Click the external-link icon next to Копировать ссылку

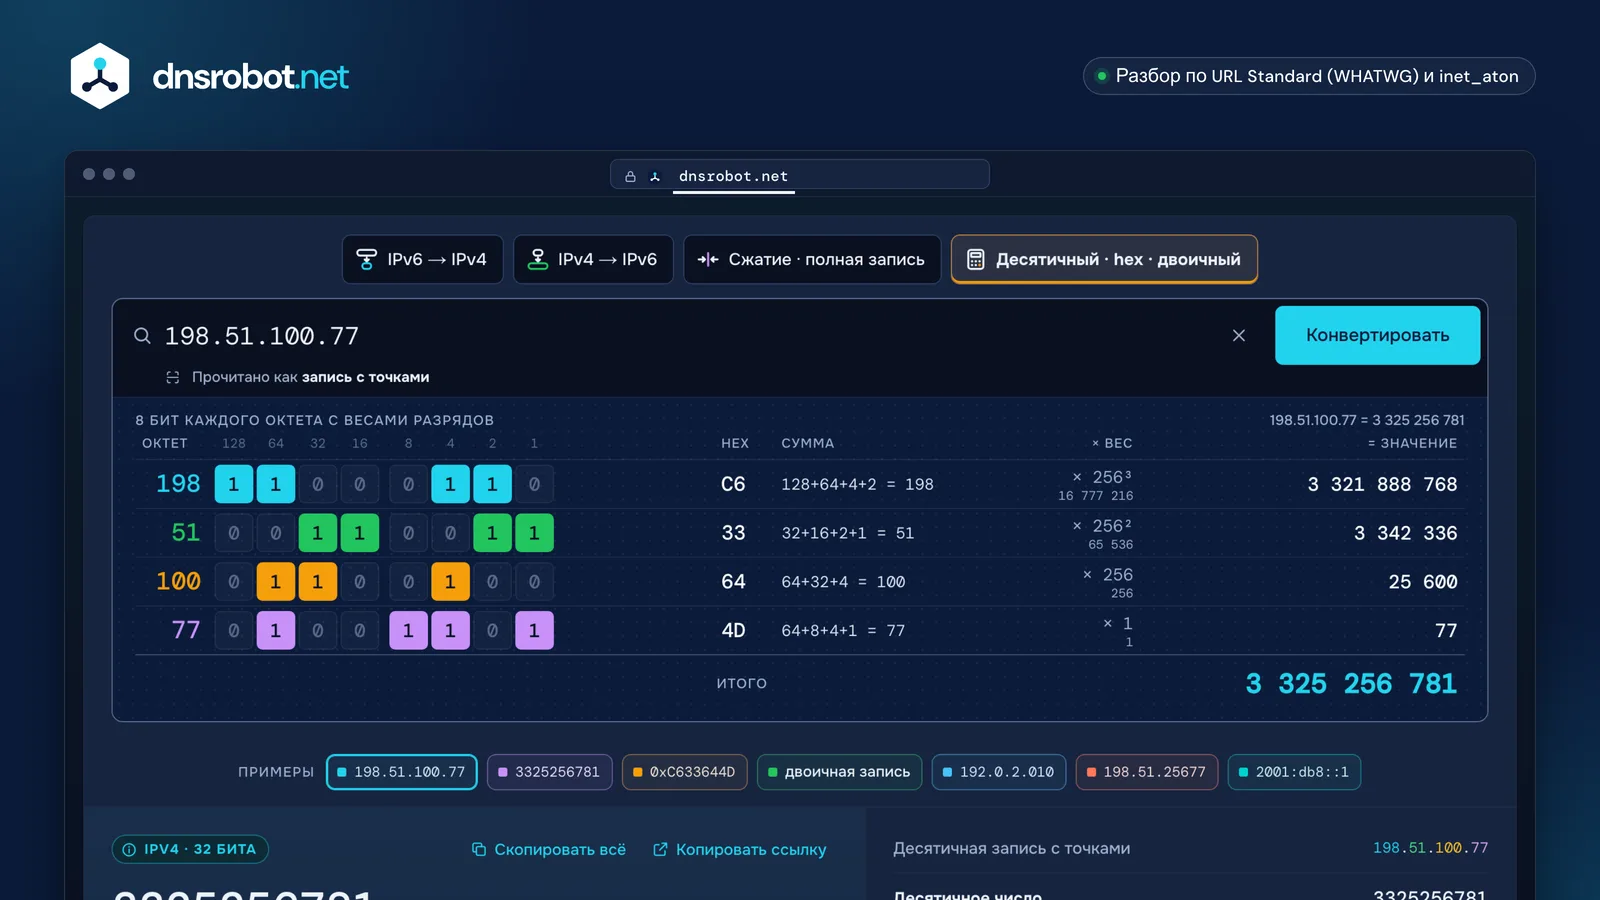(x=660, y=849)
